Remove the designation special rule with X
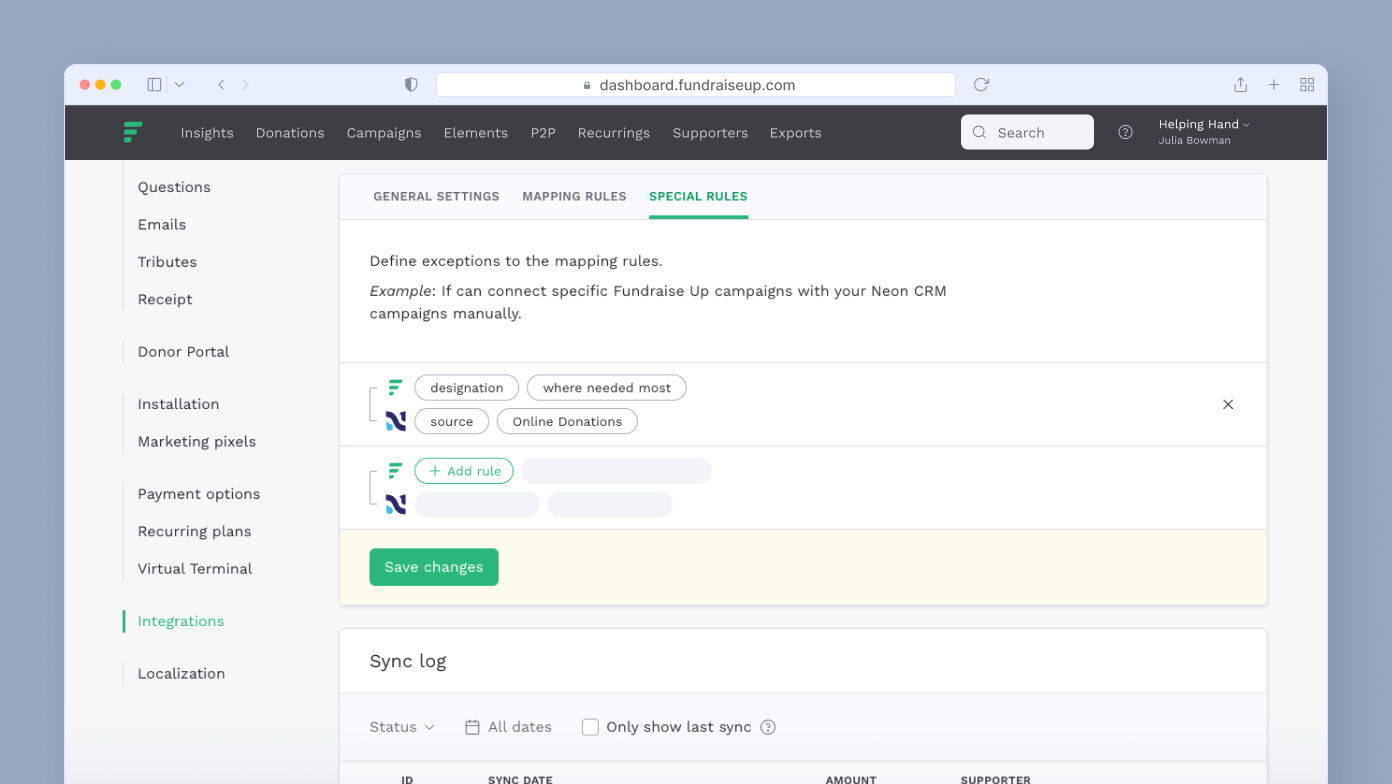The width and height of the screenshot is (1392, 784). [1228, 404]
